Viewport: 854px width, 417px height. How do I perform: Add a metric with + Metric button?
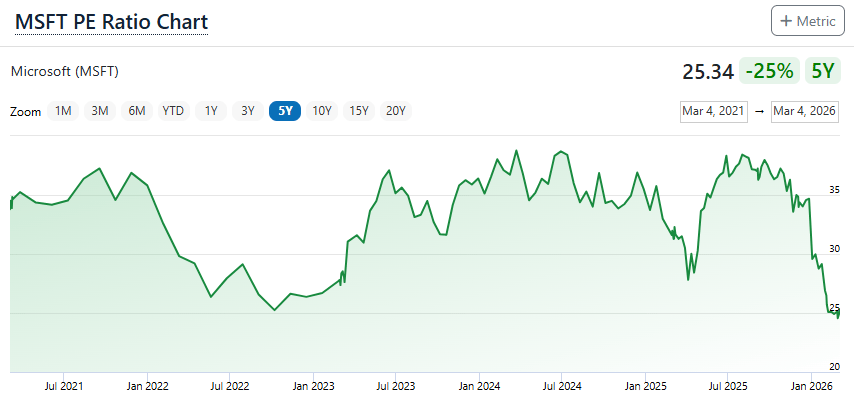point(807,21)
